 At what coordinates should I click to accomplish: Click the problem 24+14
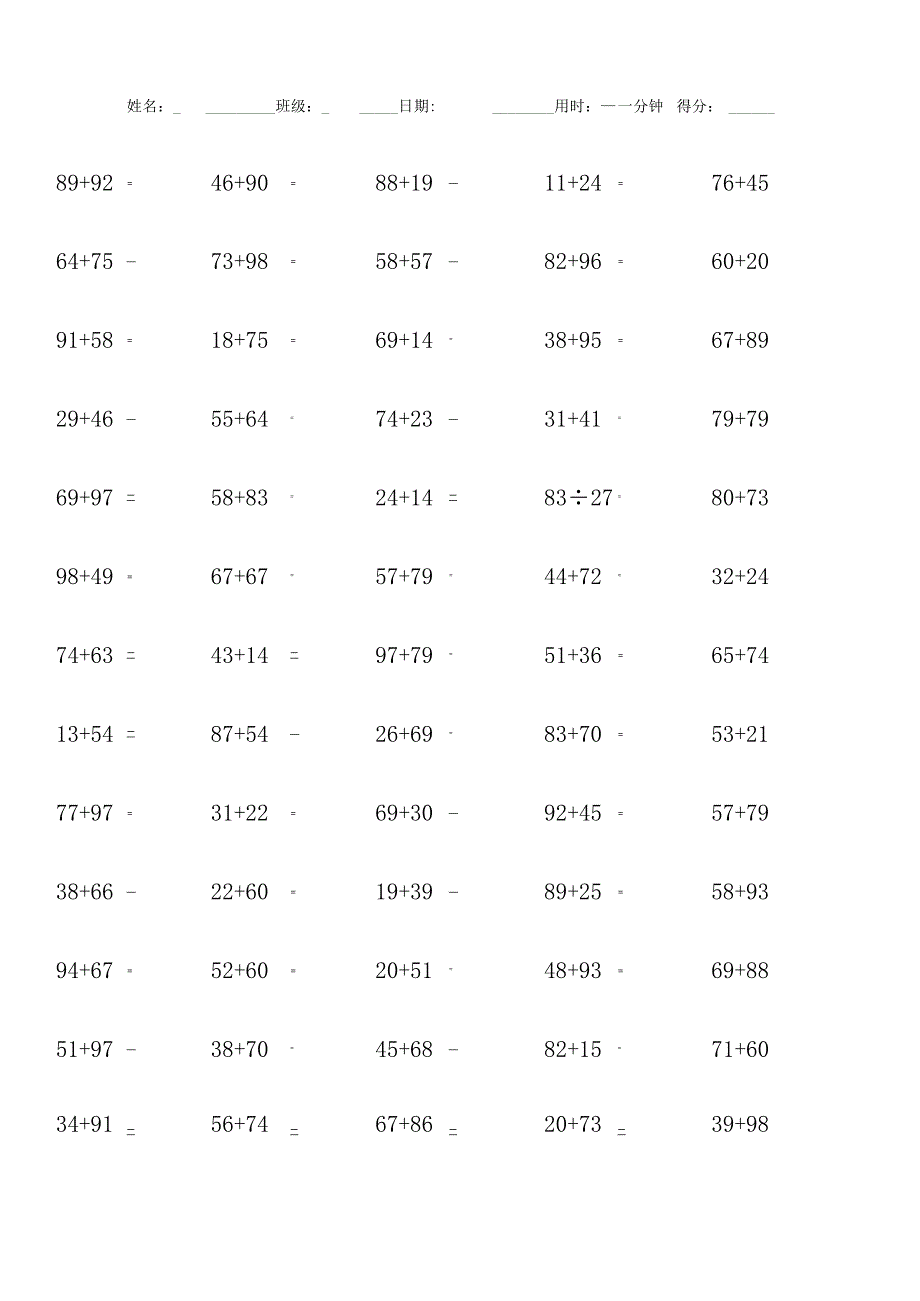(x=404, y=498)
